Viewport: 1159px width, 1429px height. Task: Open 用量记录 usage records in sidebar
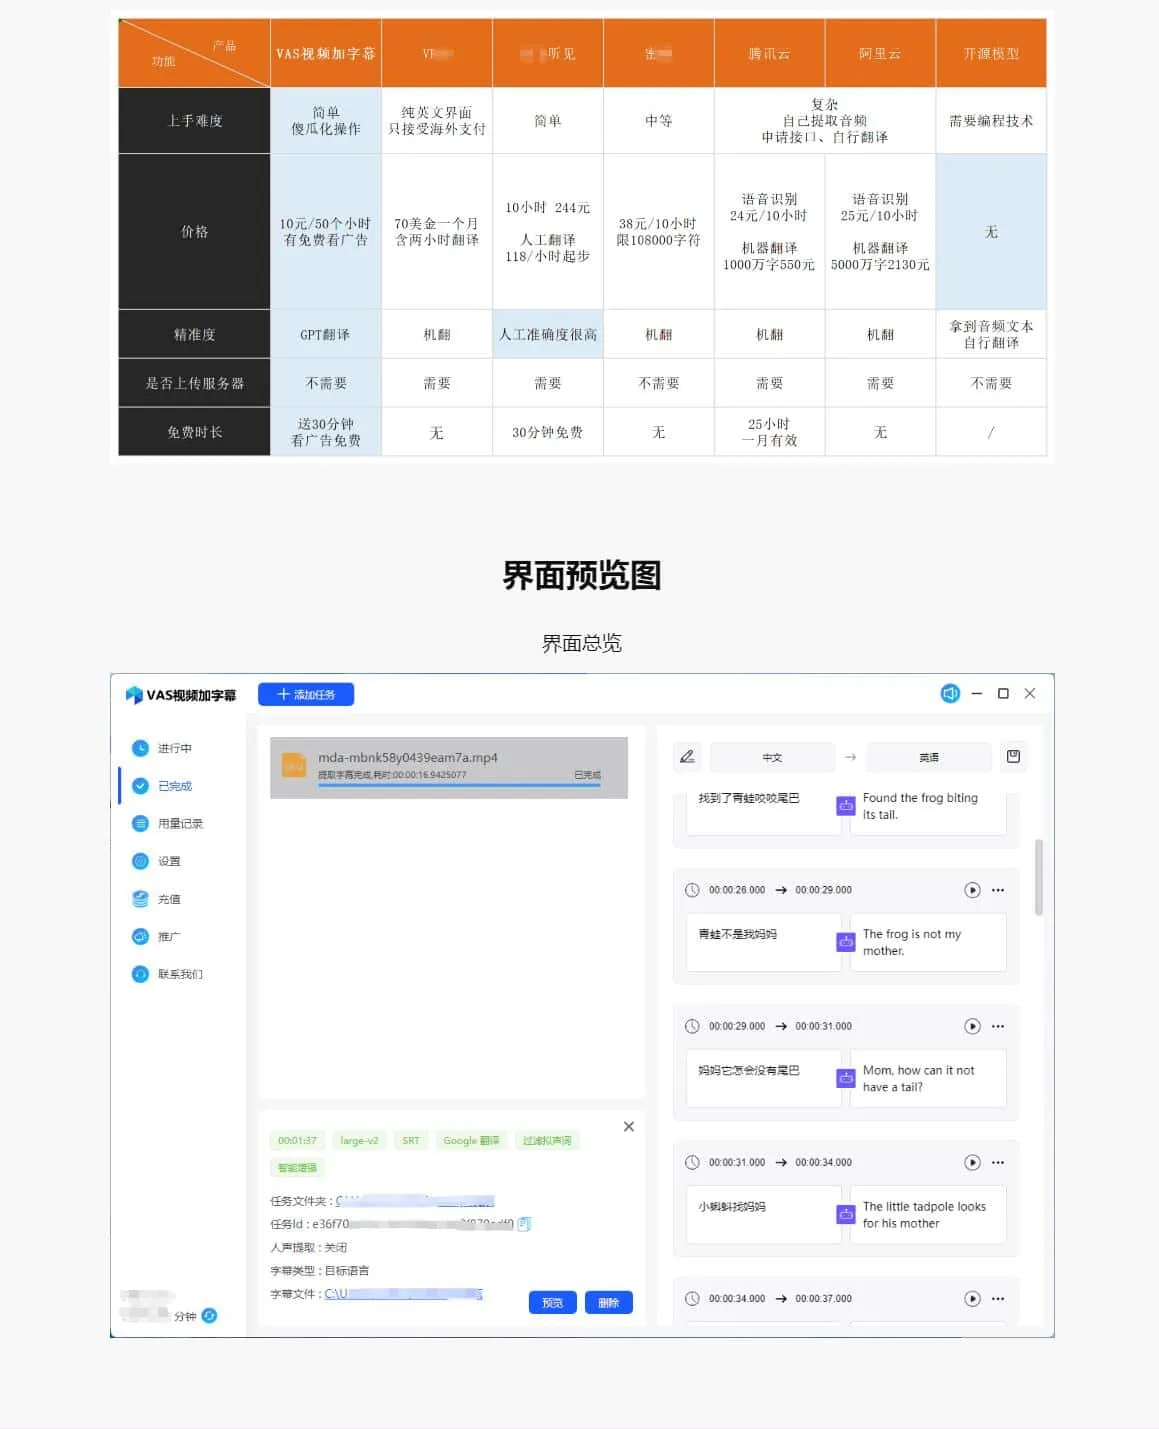[179, 824]
